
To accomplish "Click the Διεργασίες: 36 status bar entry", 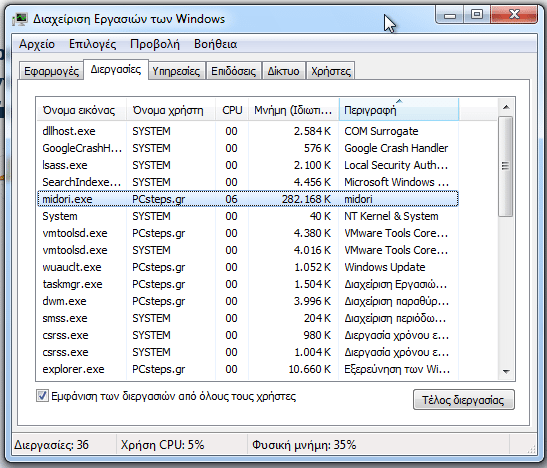I will pyautogui.click(x=51, y=445).
